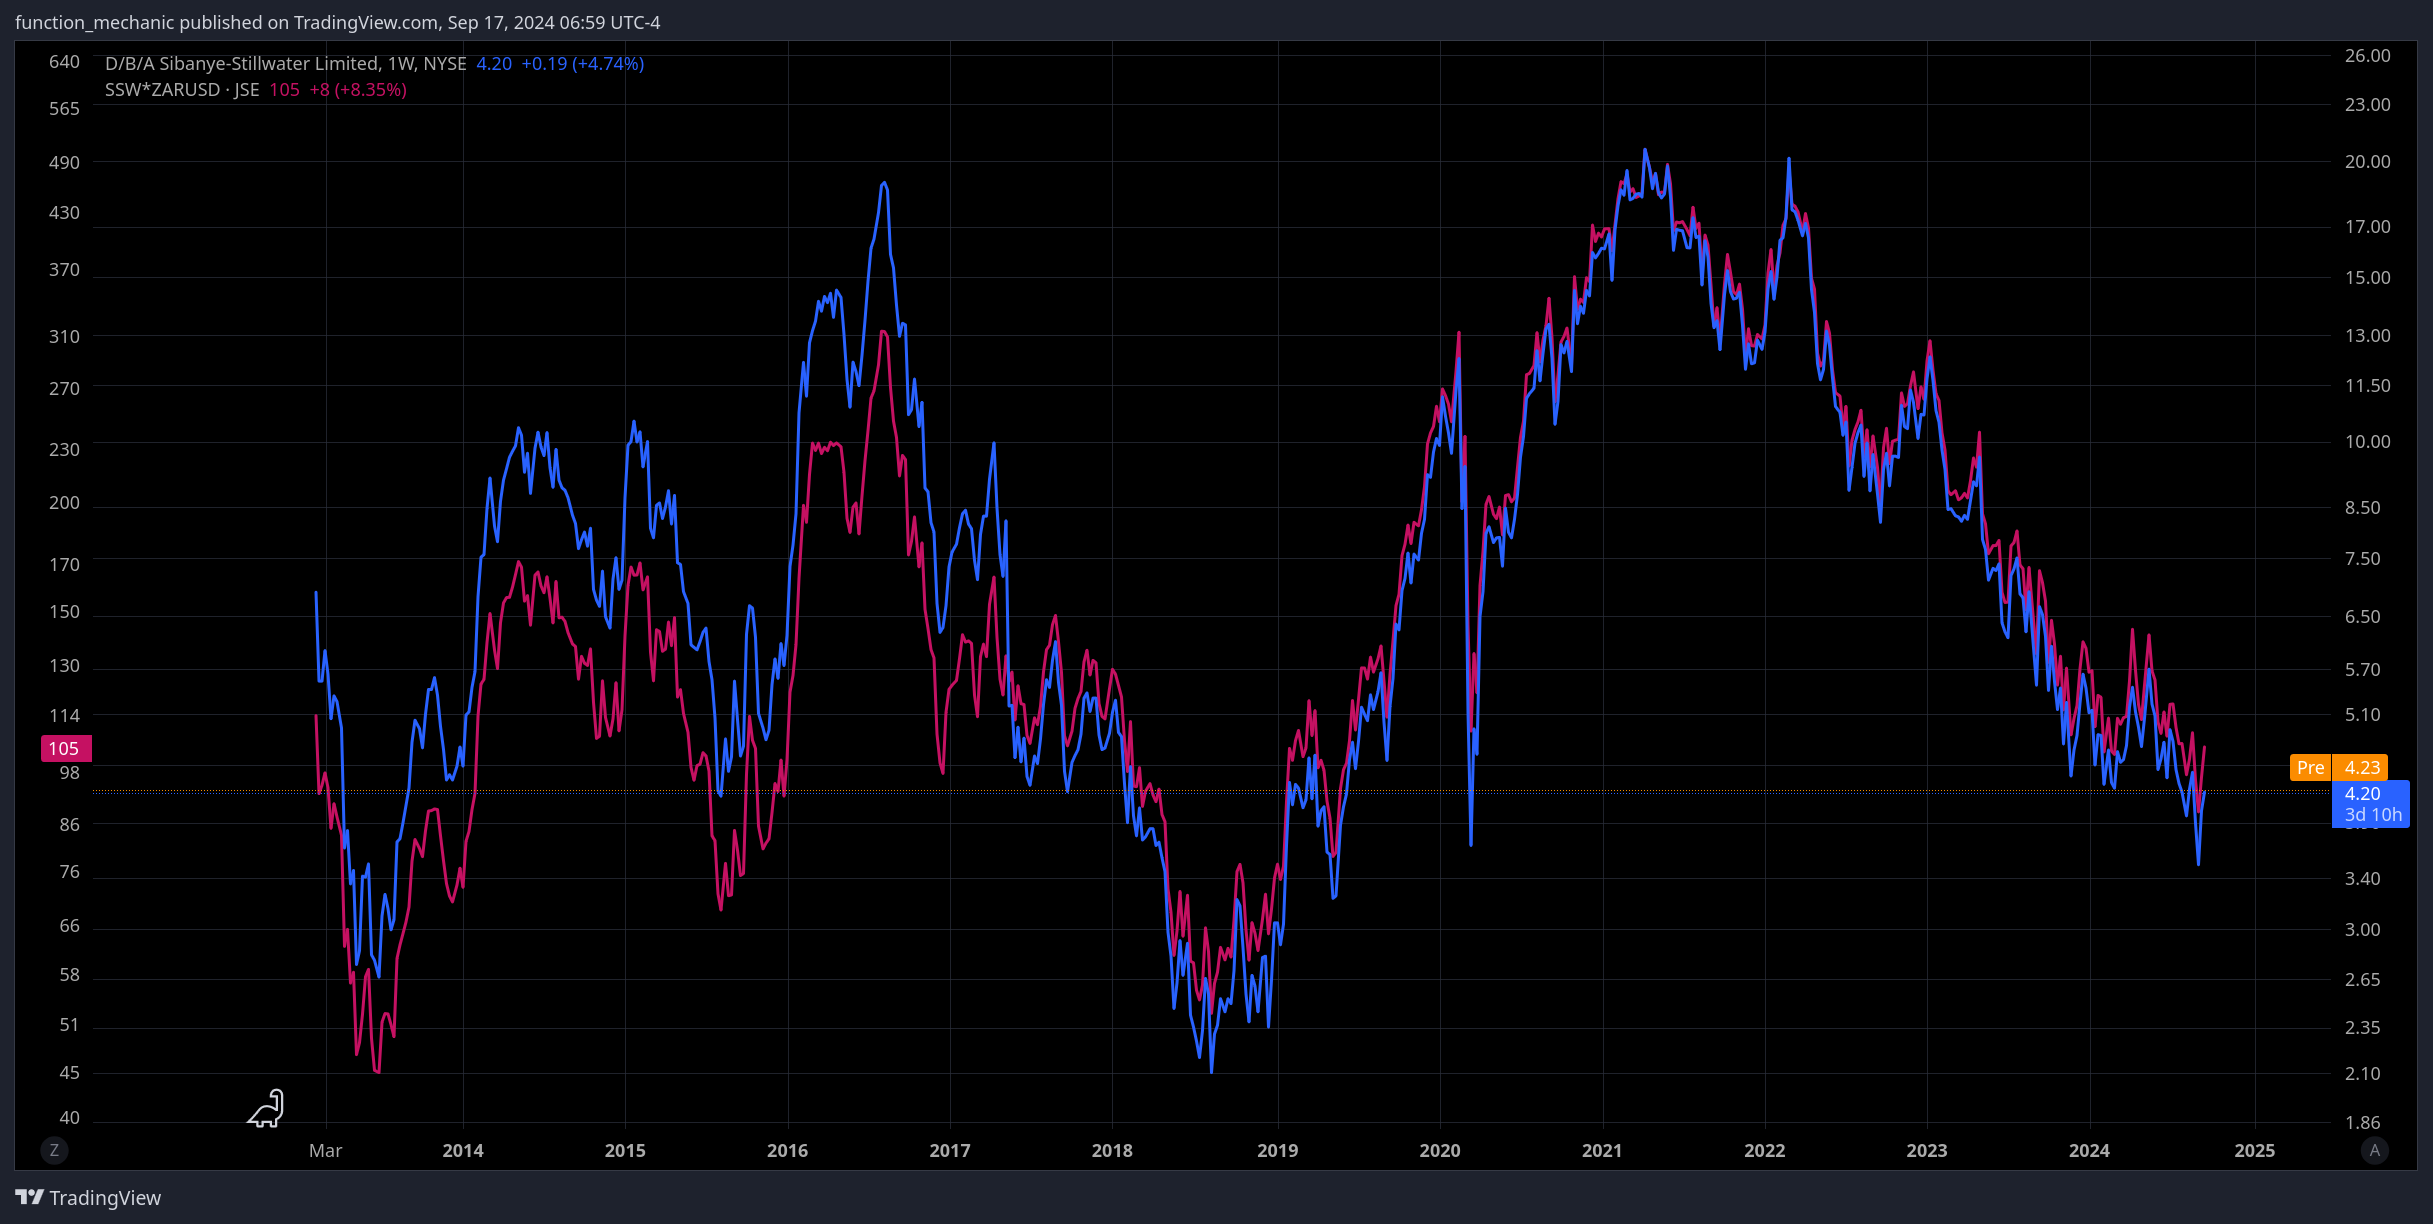Image resolution: width=2433 pixels, height=1224 pixels.
Task: Click the 200 value on left price scale
Action: pyautogui.click(x=64, y=502)
